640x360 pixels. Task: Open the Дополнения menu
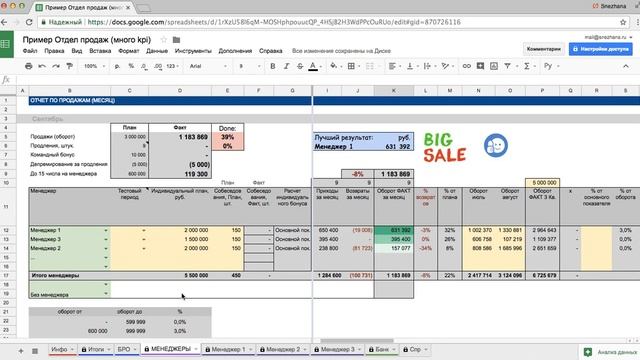pos(235,51)
